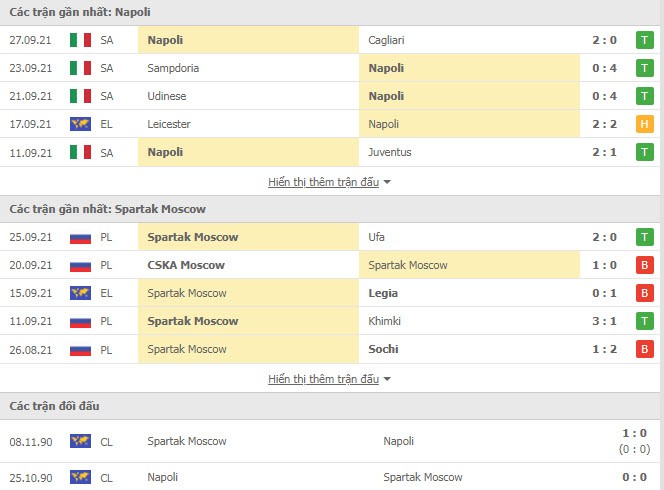
Task: Click Europa League icon in Spartak–Legia row
Action: tap(80, 293)
